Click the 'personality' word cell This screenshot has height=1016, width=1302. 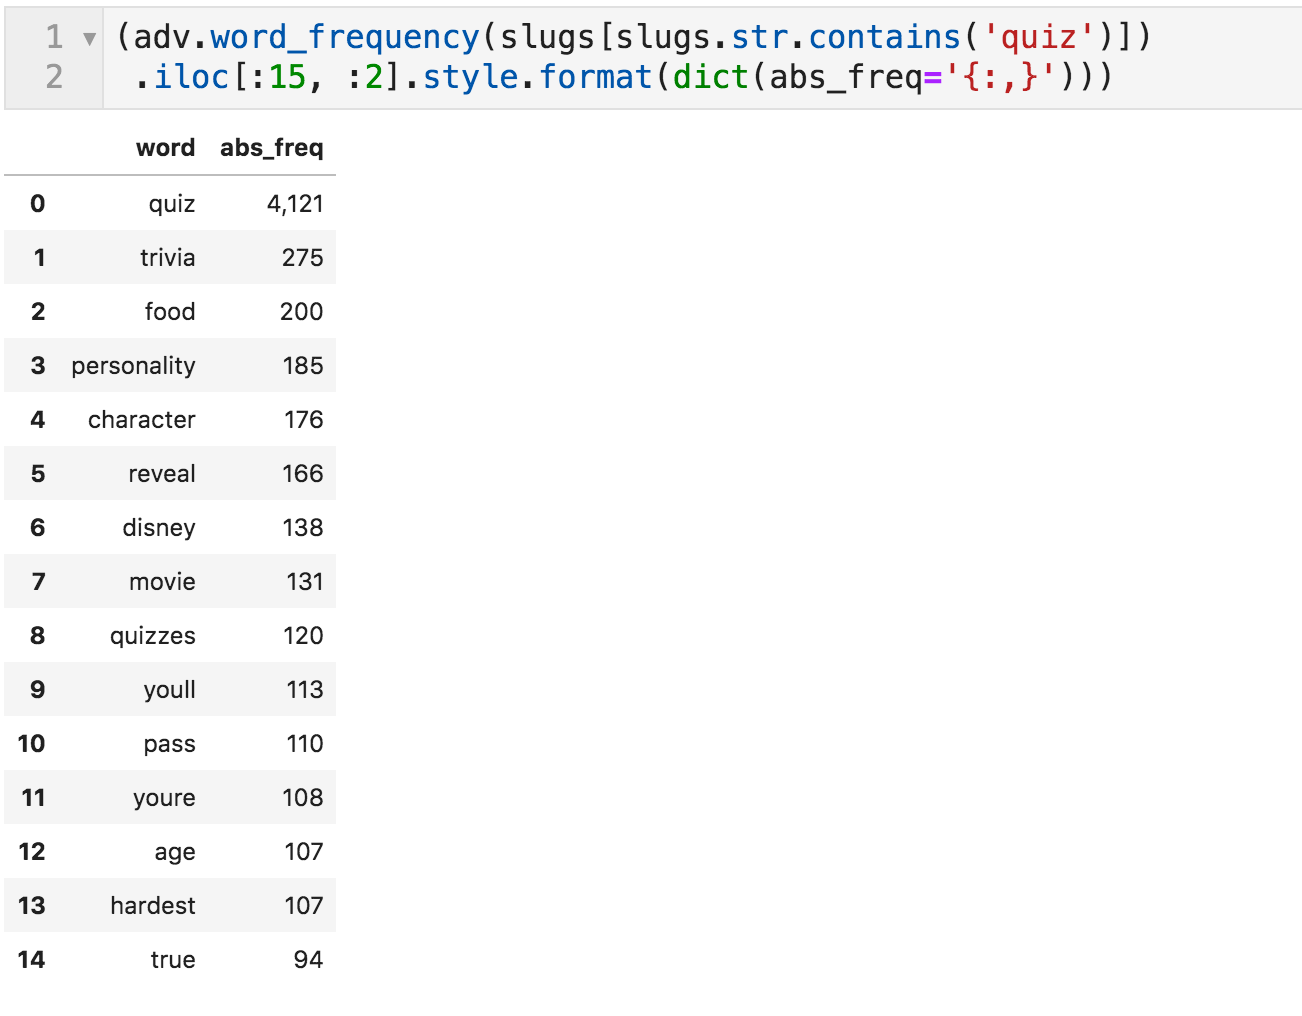[x=133, y=366]
